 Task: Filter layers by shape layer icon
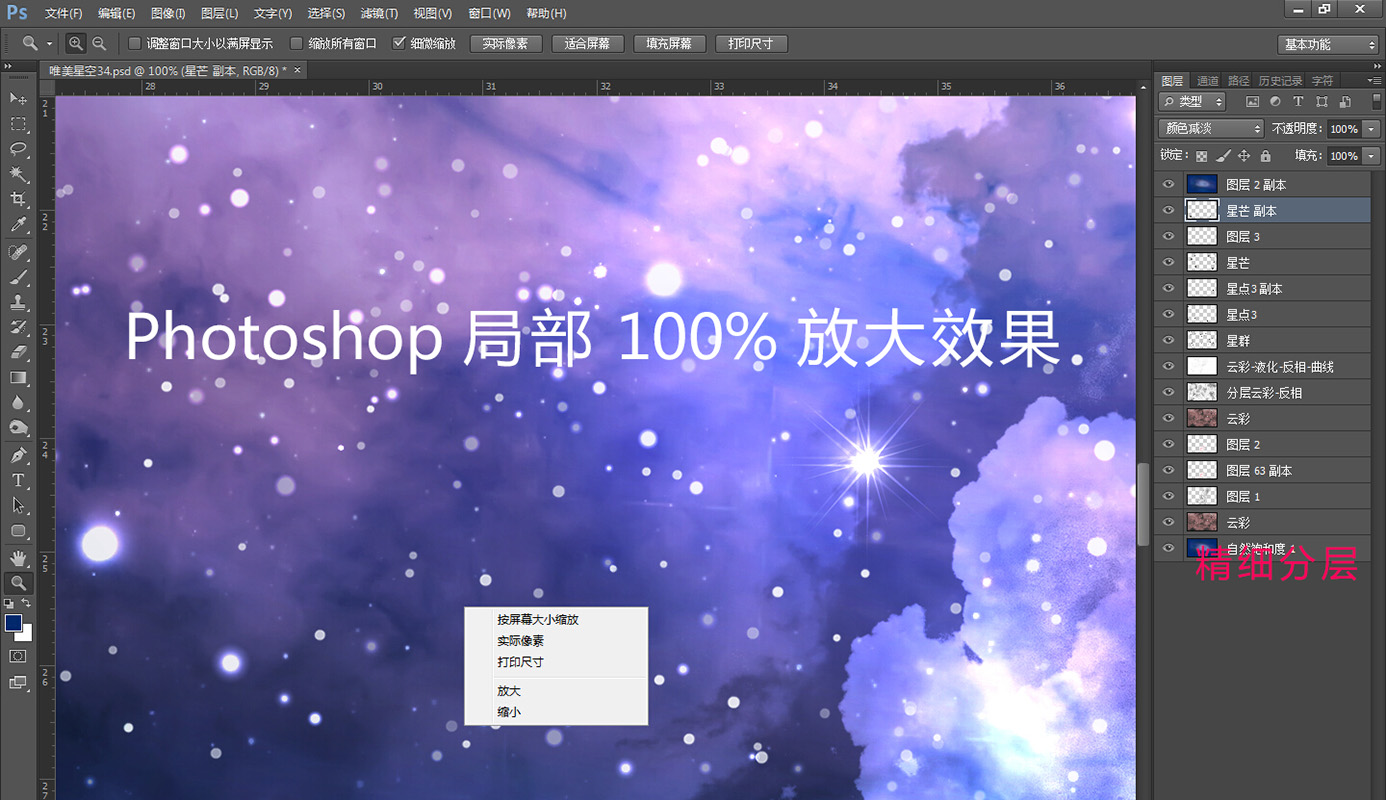1322,102
